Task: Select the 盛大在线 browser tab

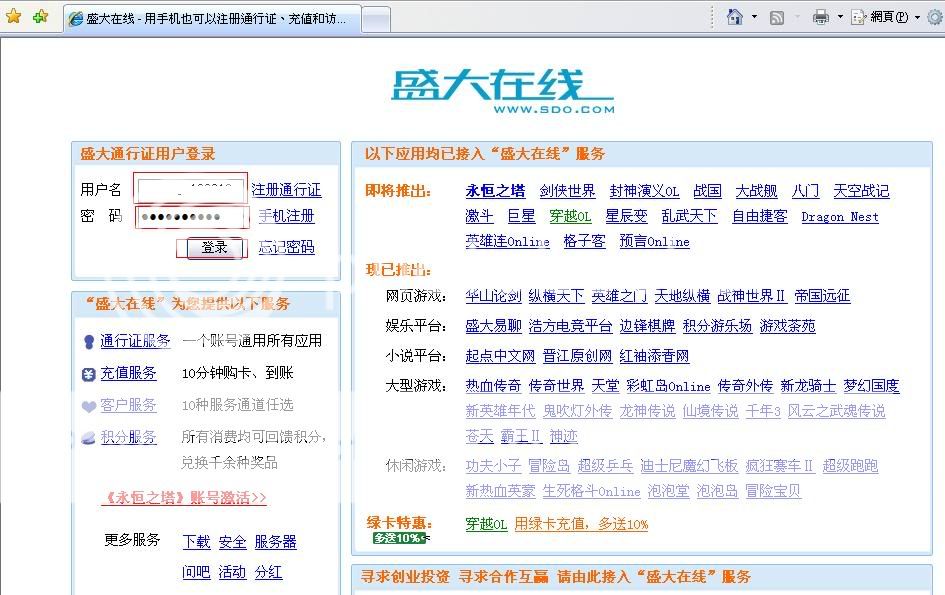Action: pyautogui.click(x=210, y=19)
